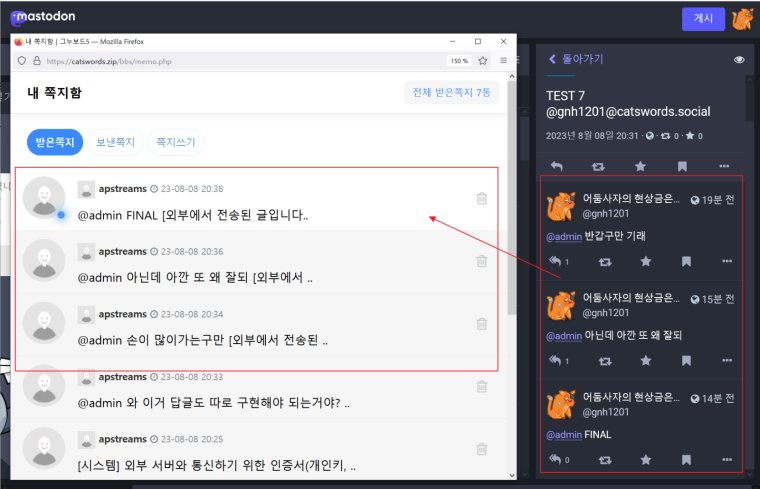Bookmark the 반갑구만 기래 post
The height and width of the screenshot is (489, 760).
tap(686, 262)
